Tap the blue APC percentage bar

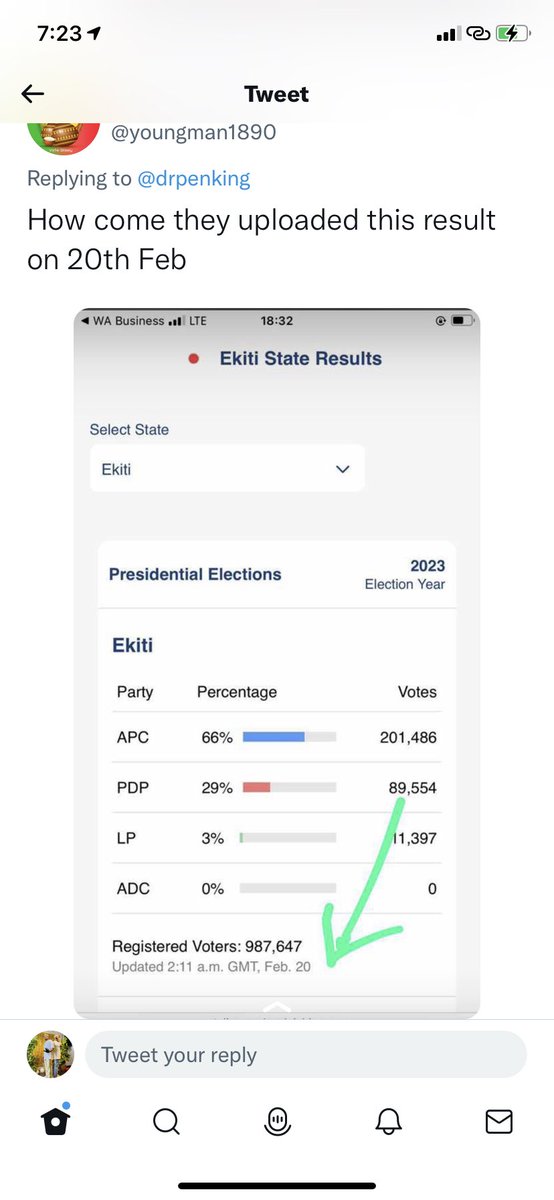274,737
